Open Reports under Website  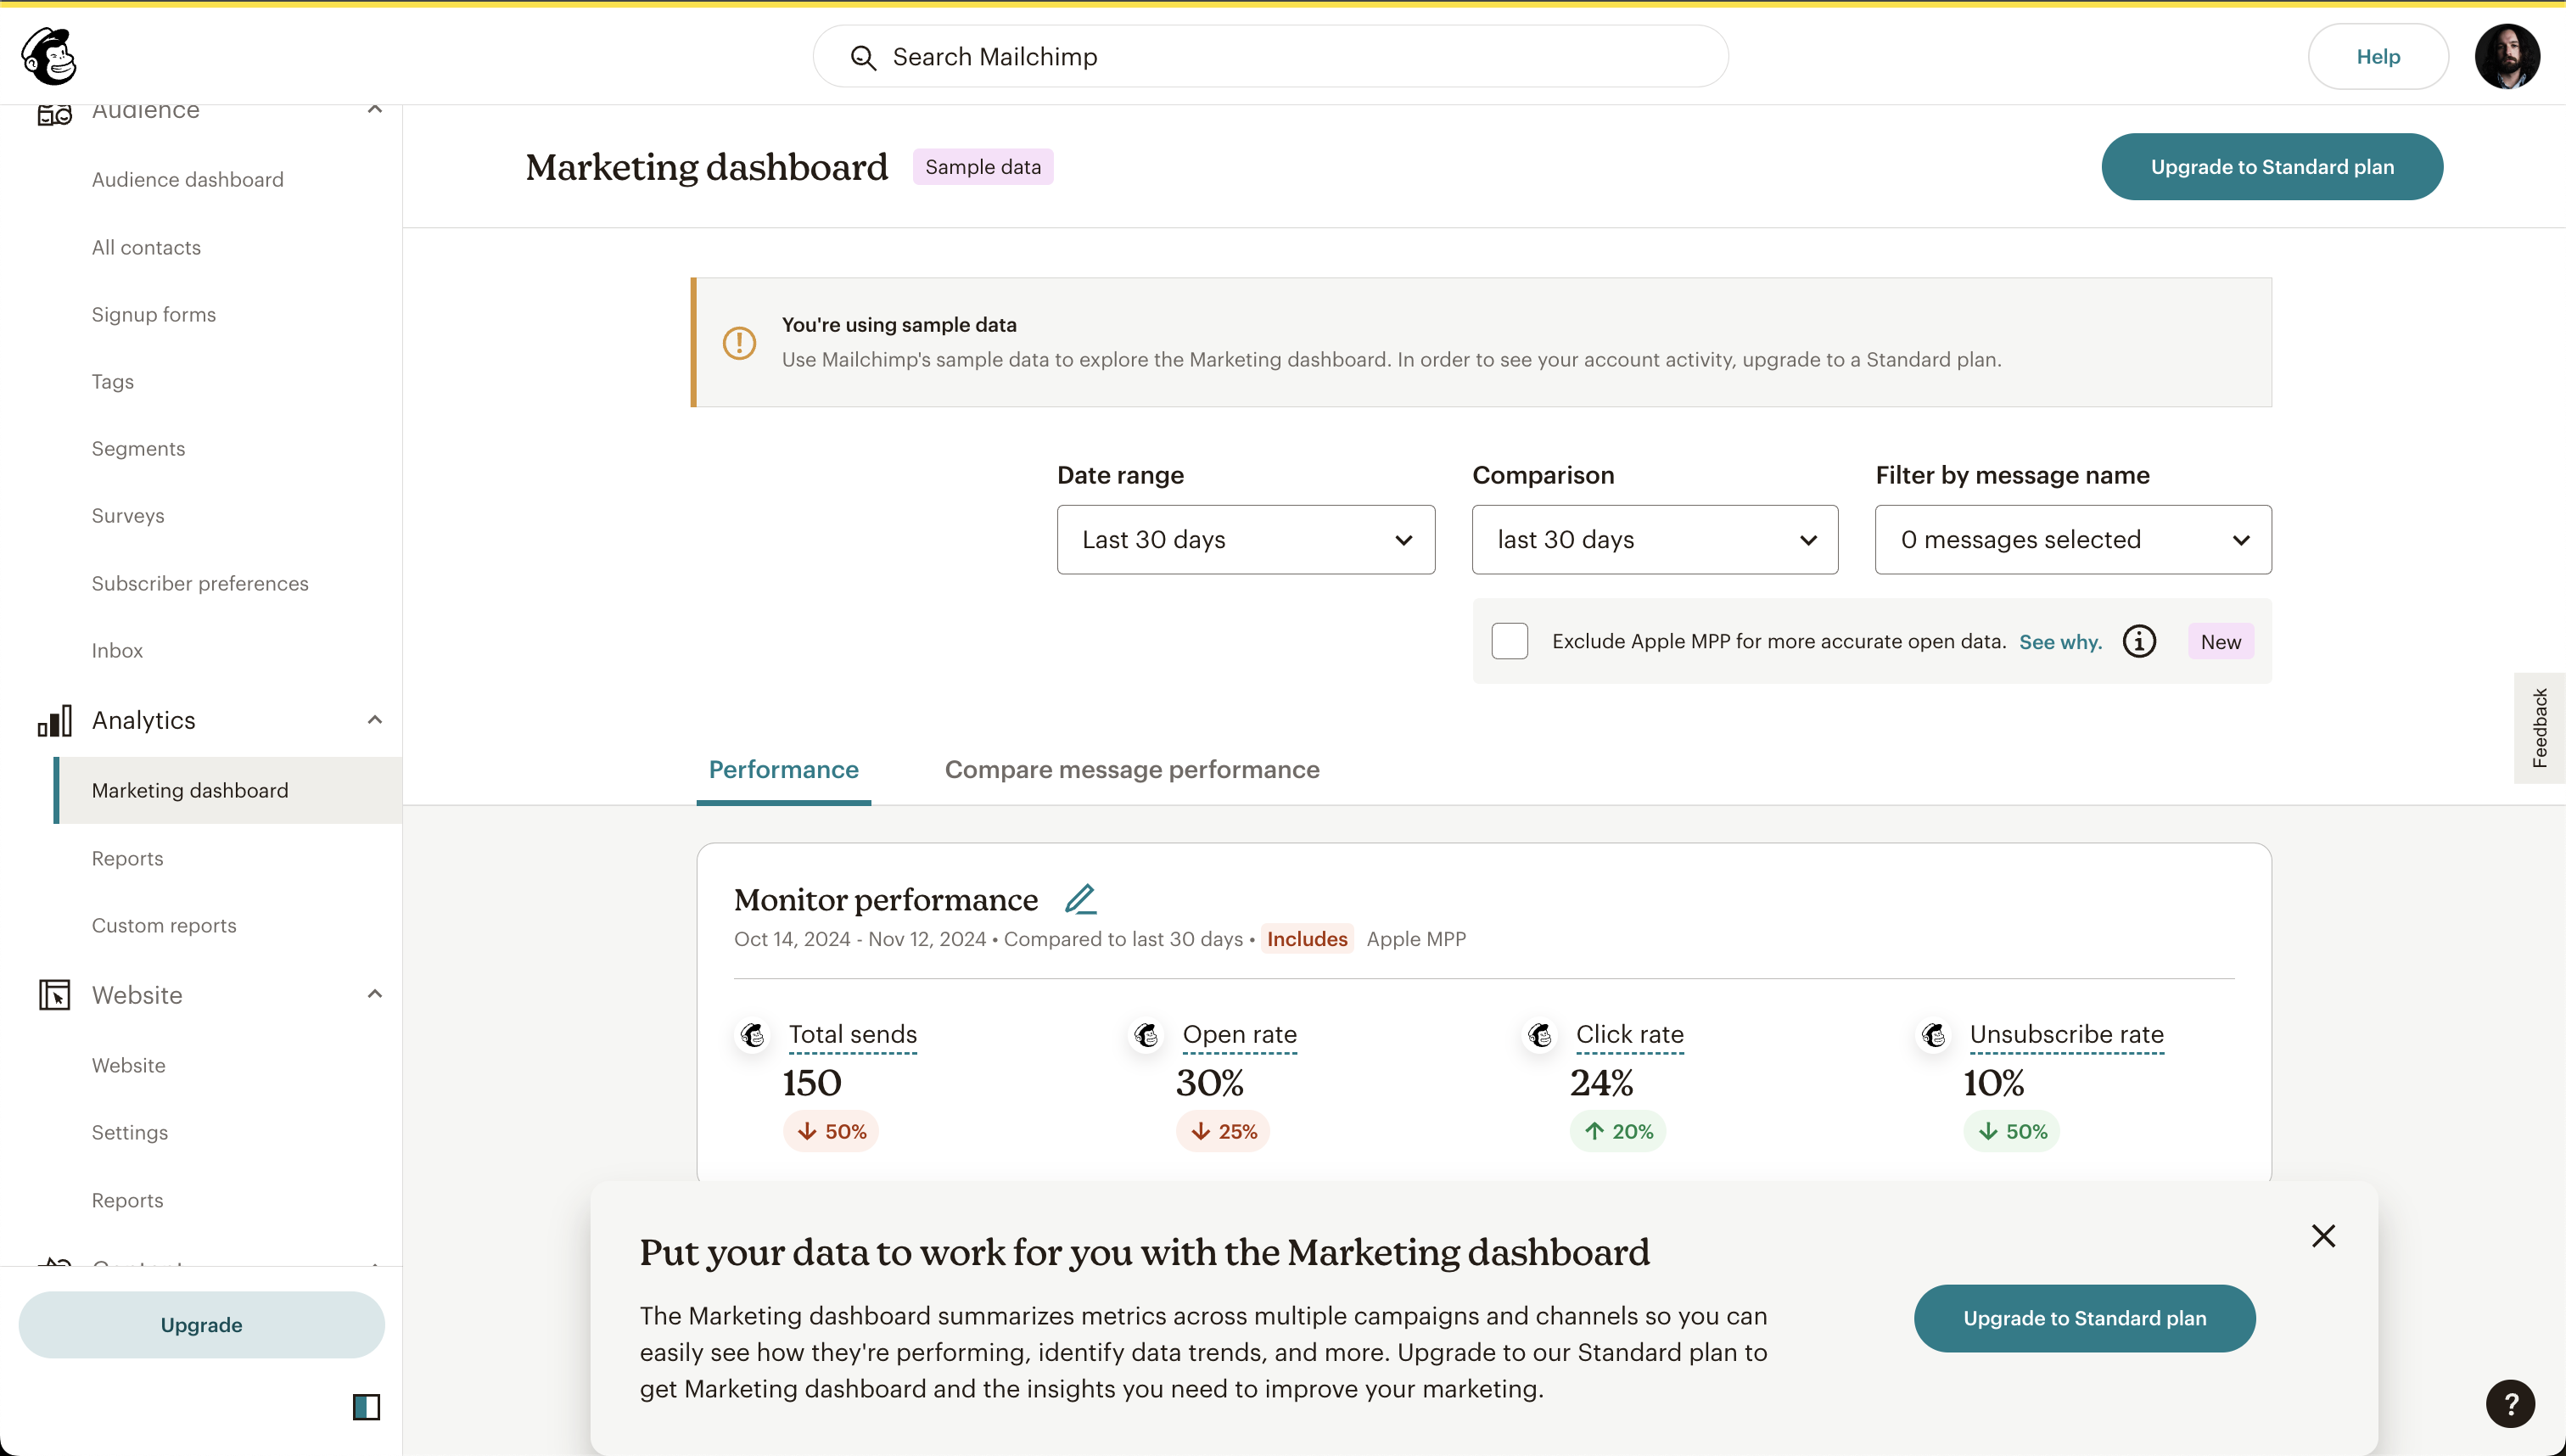[x=127, y=1201]
